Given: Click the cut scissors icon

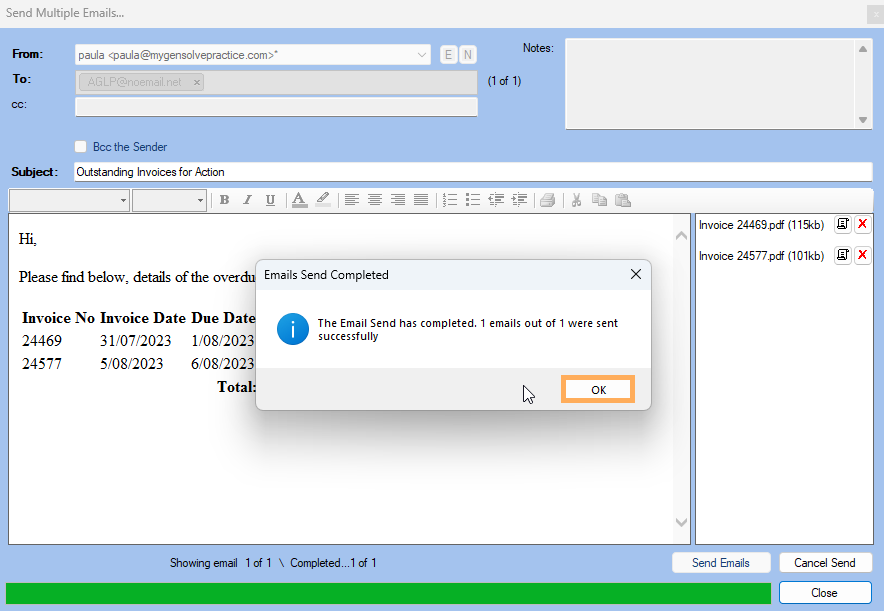Looking at the screenshot, I should (x=577, y=200).
